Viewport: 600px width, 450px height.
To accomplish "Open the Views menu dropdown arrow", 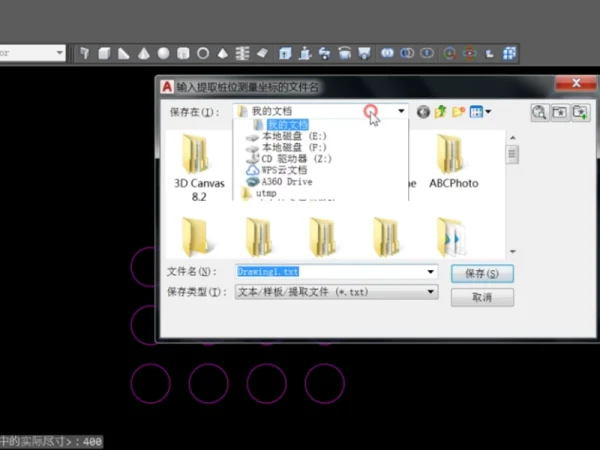I will click(x=488, y=112).
